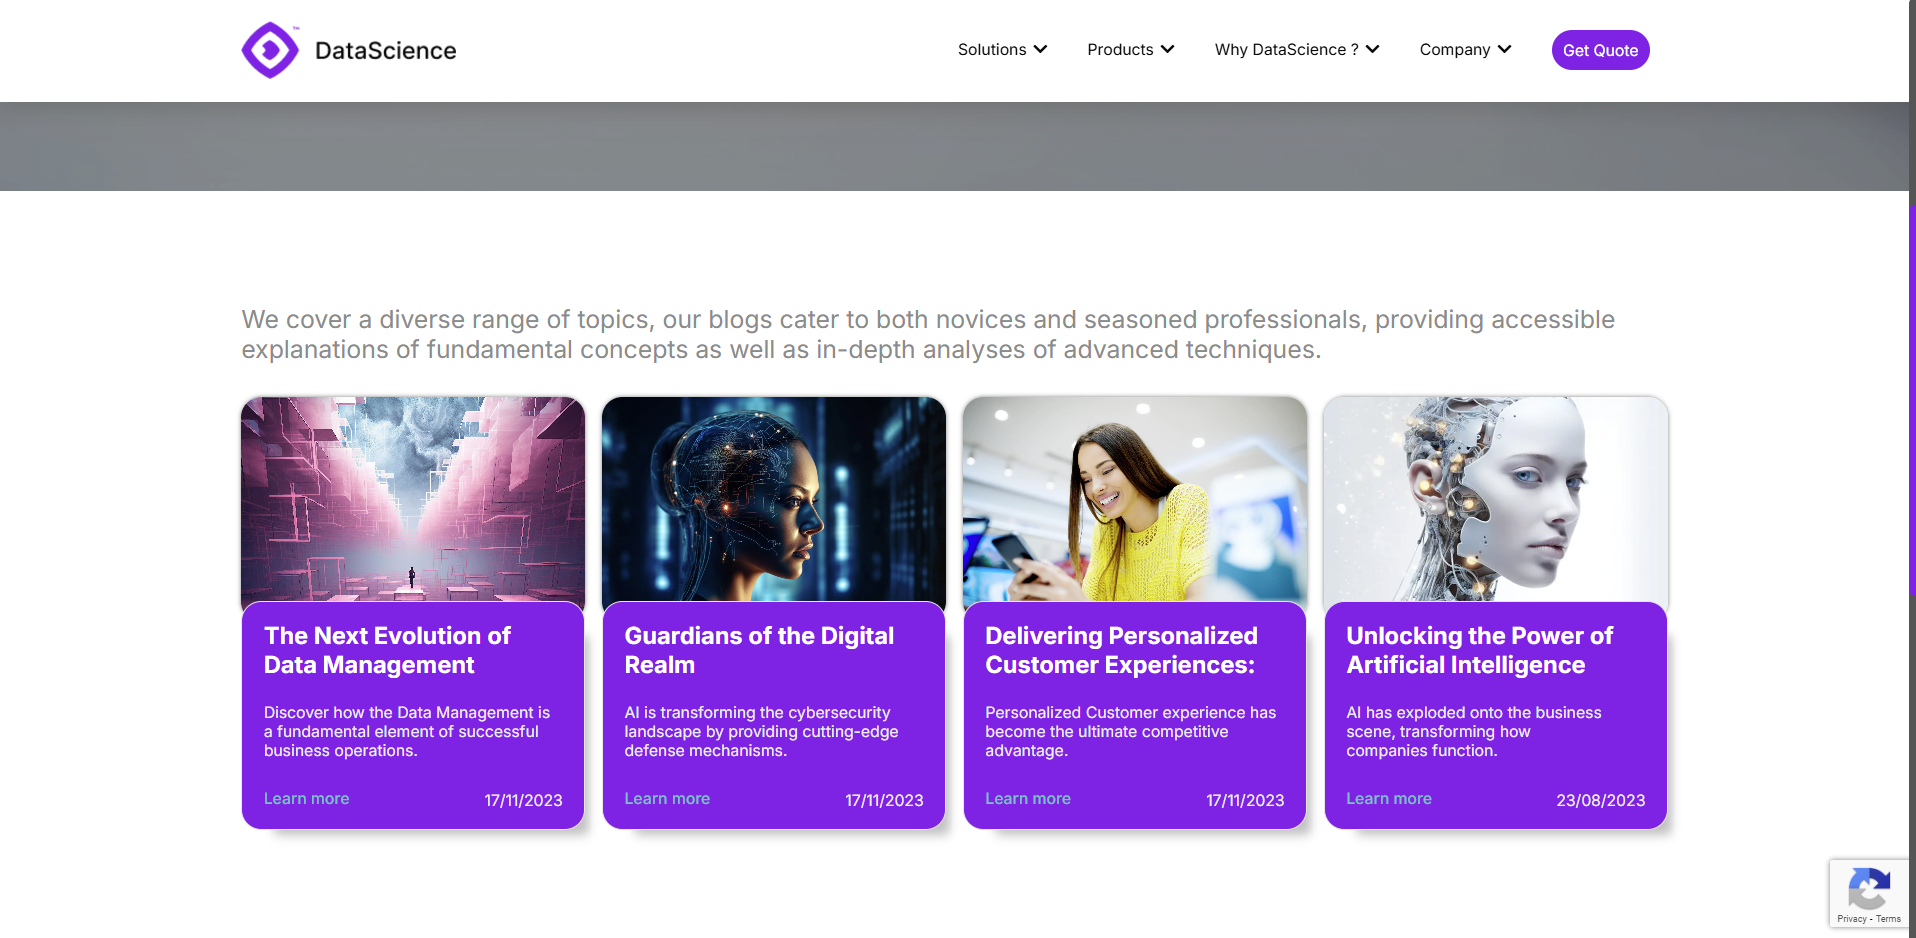Click Learn more on Artificial Intelligence card
This screenshot has height=938, width=1916.
(1388, 798)
